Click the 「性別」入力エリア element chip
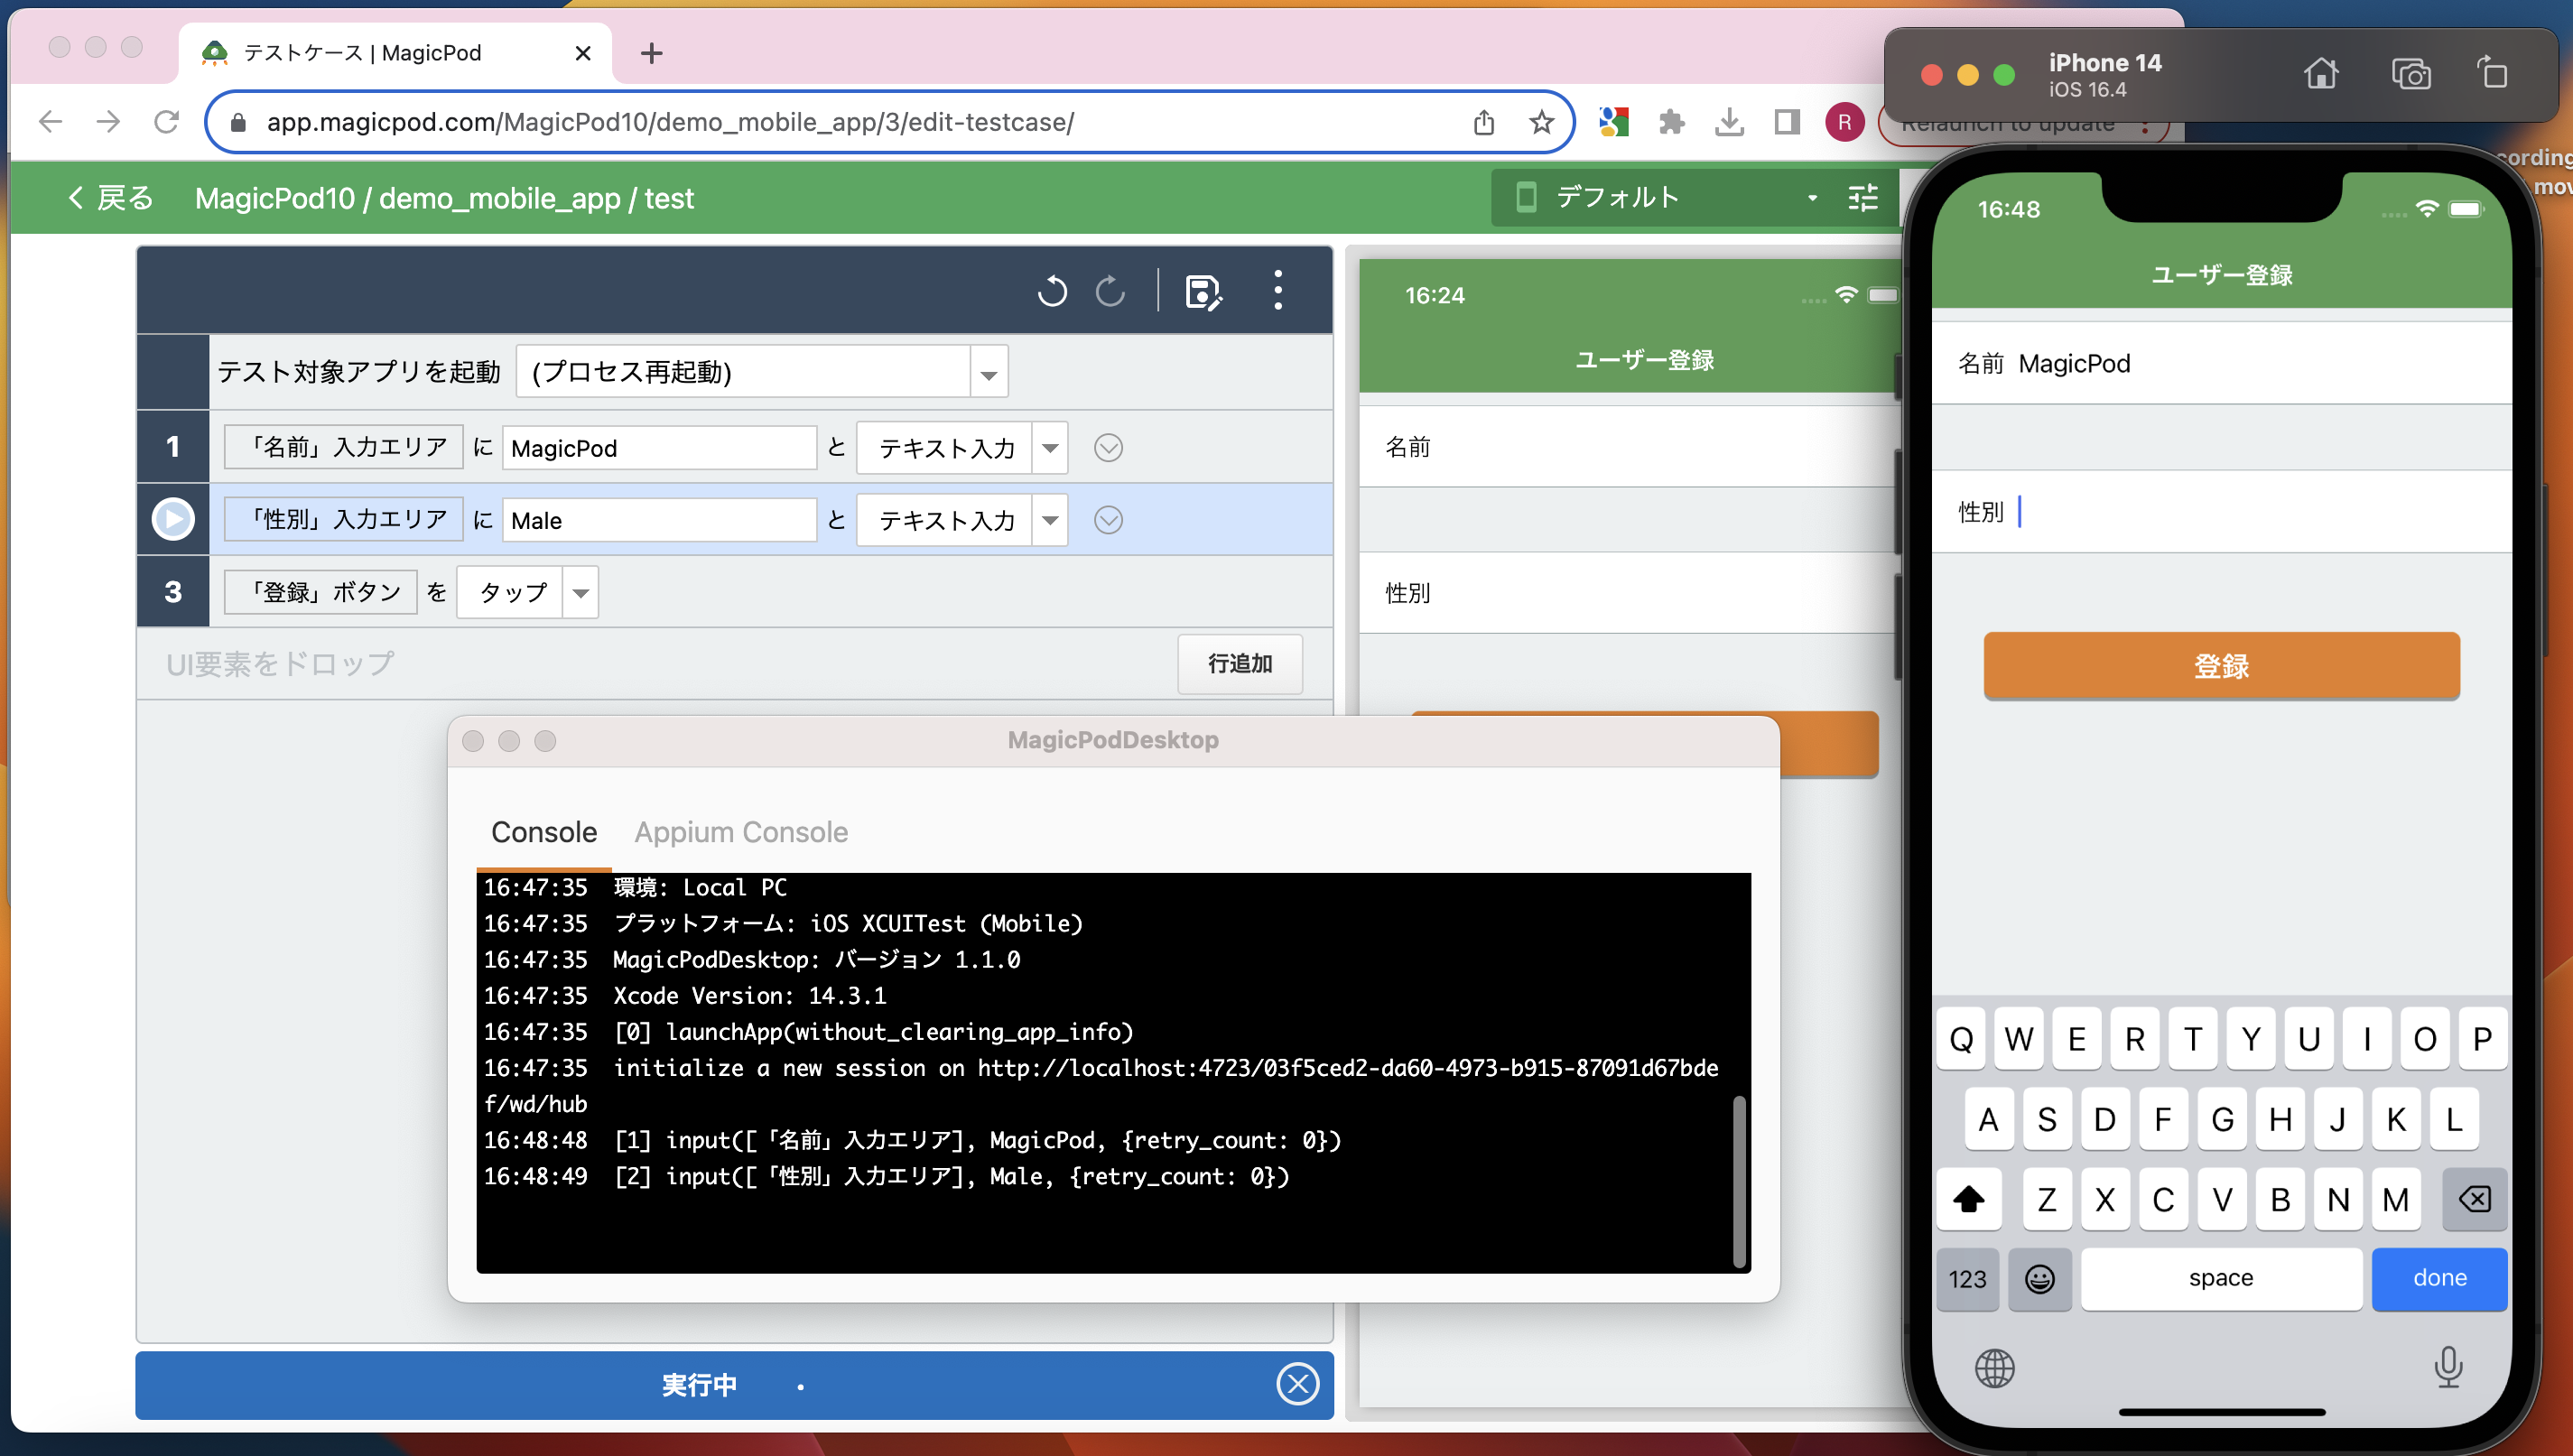 click(x=343, y=519)
